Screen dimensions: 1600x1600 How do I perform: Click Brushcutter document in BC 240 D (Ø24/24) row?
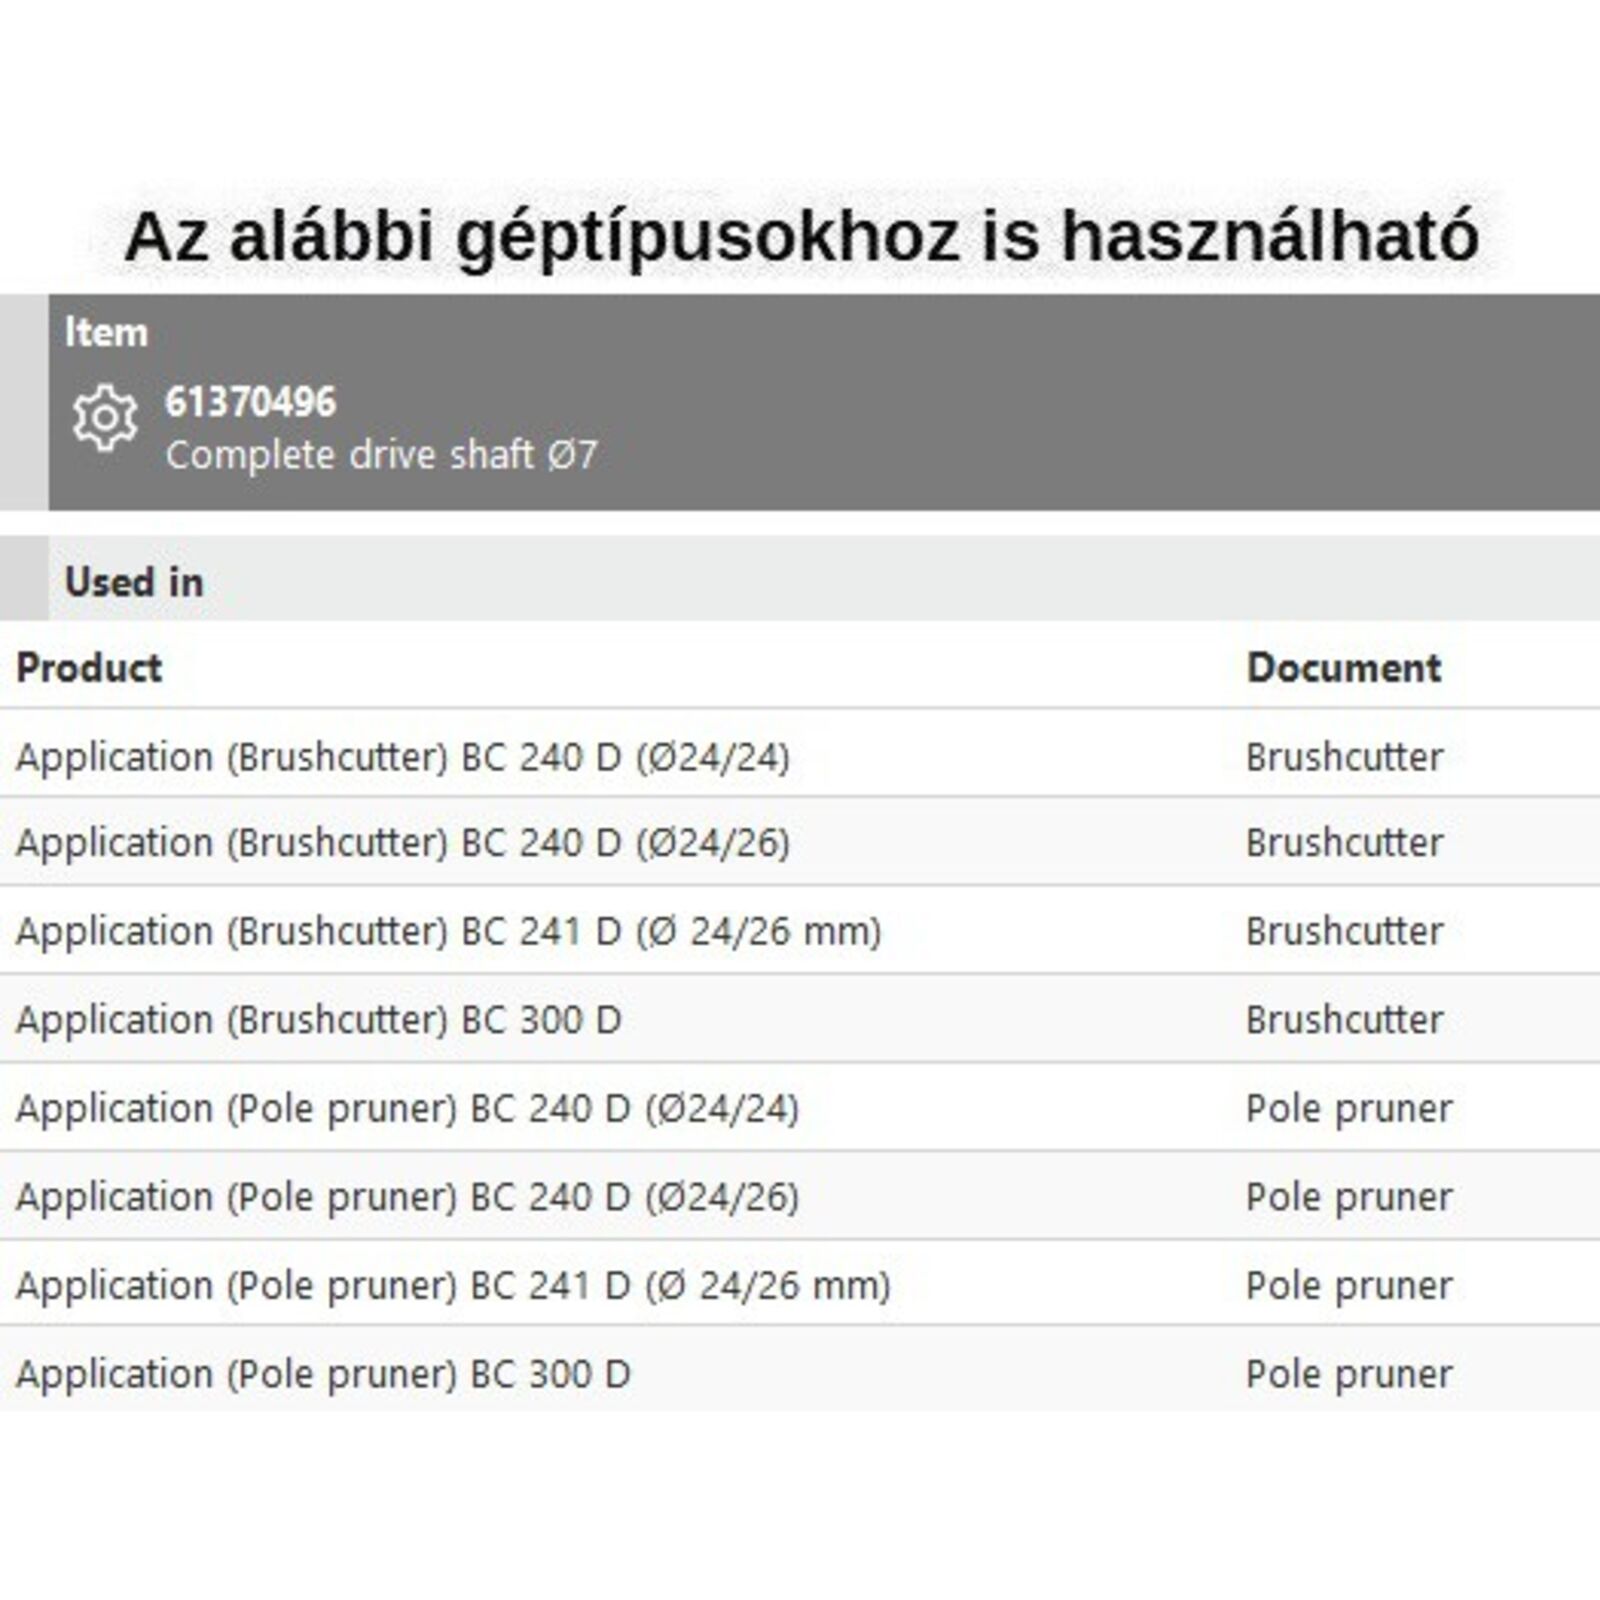pyautogui.click(x=1344, y=757)
